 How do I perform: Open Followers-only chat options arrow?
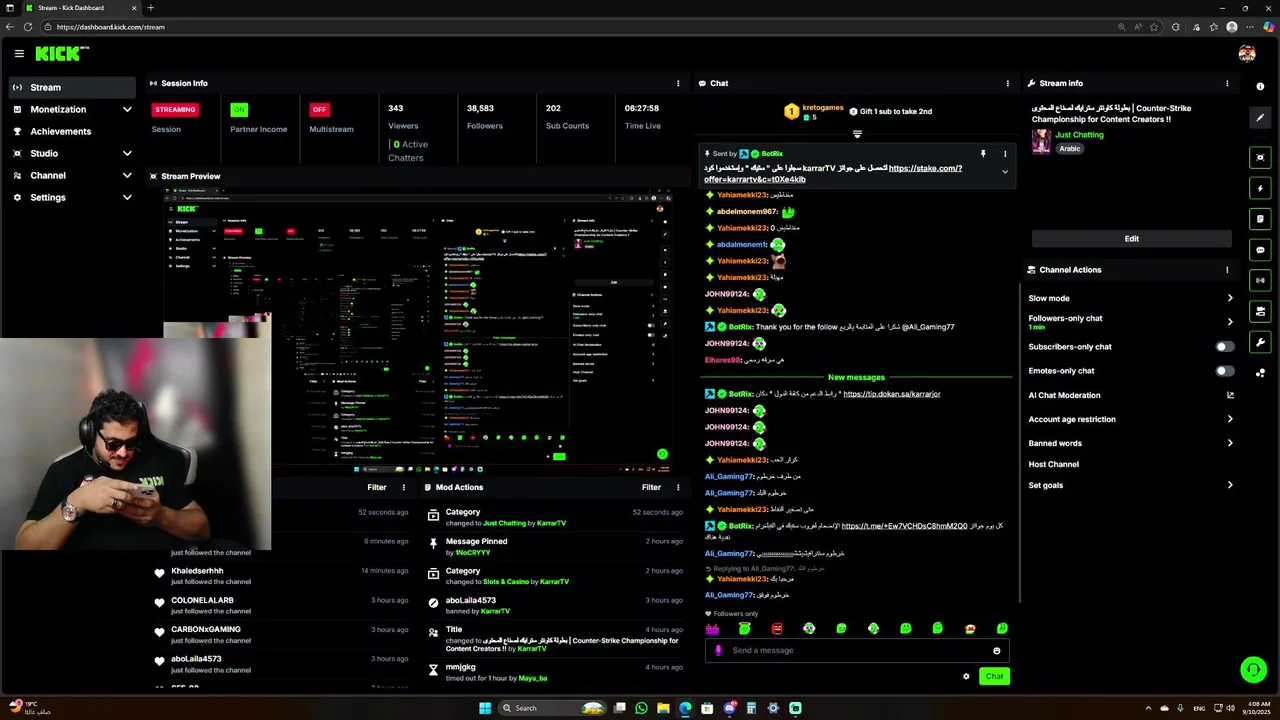click(1230, 322)
